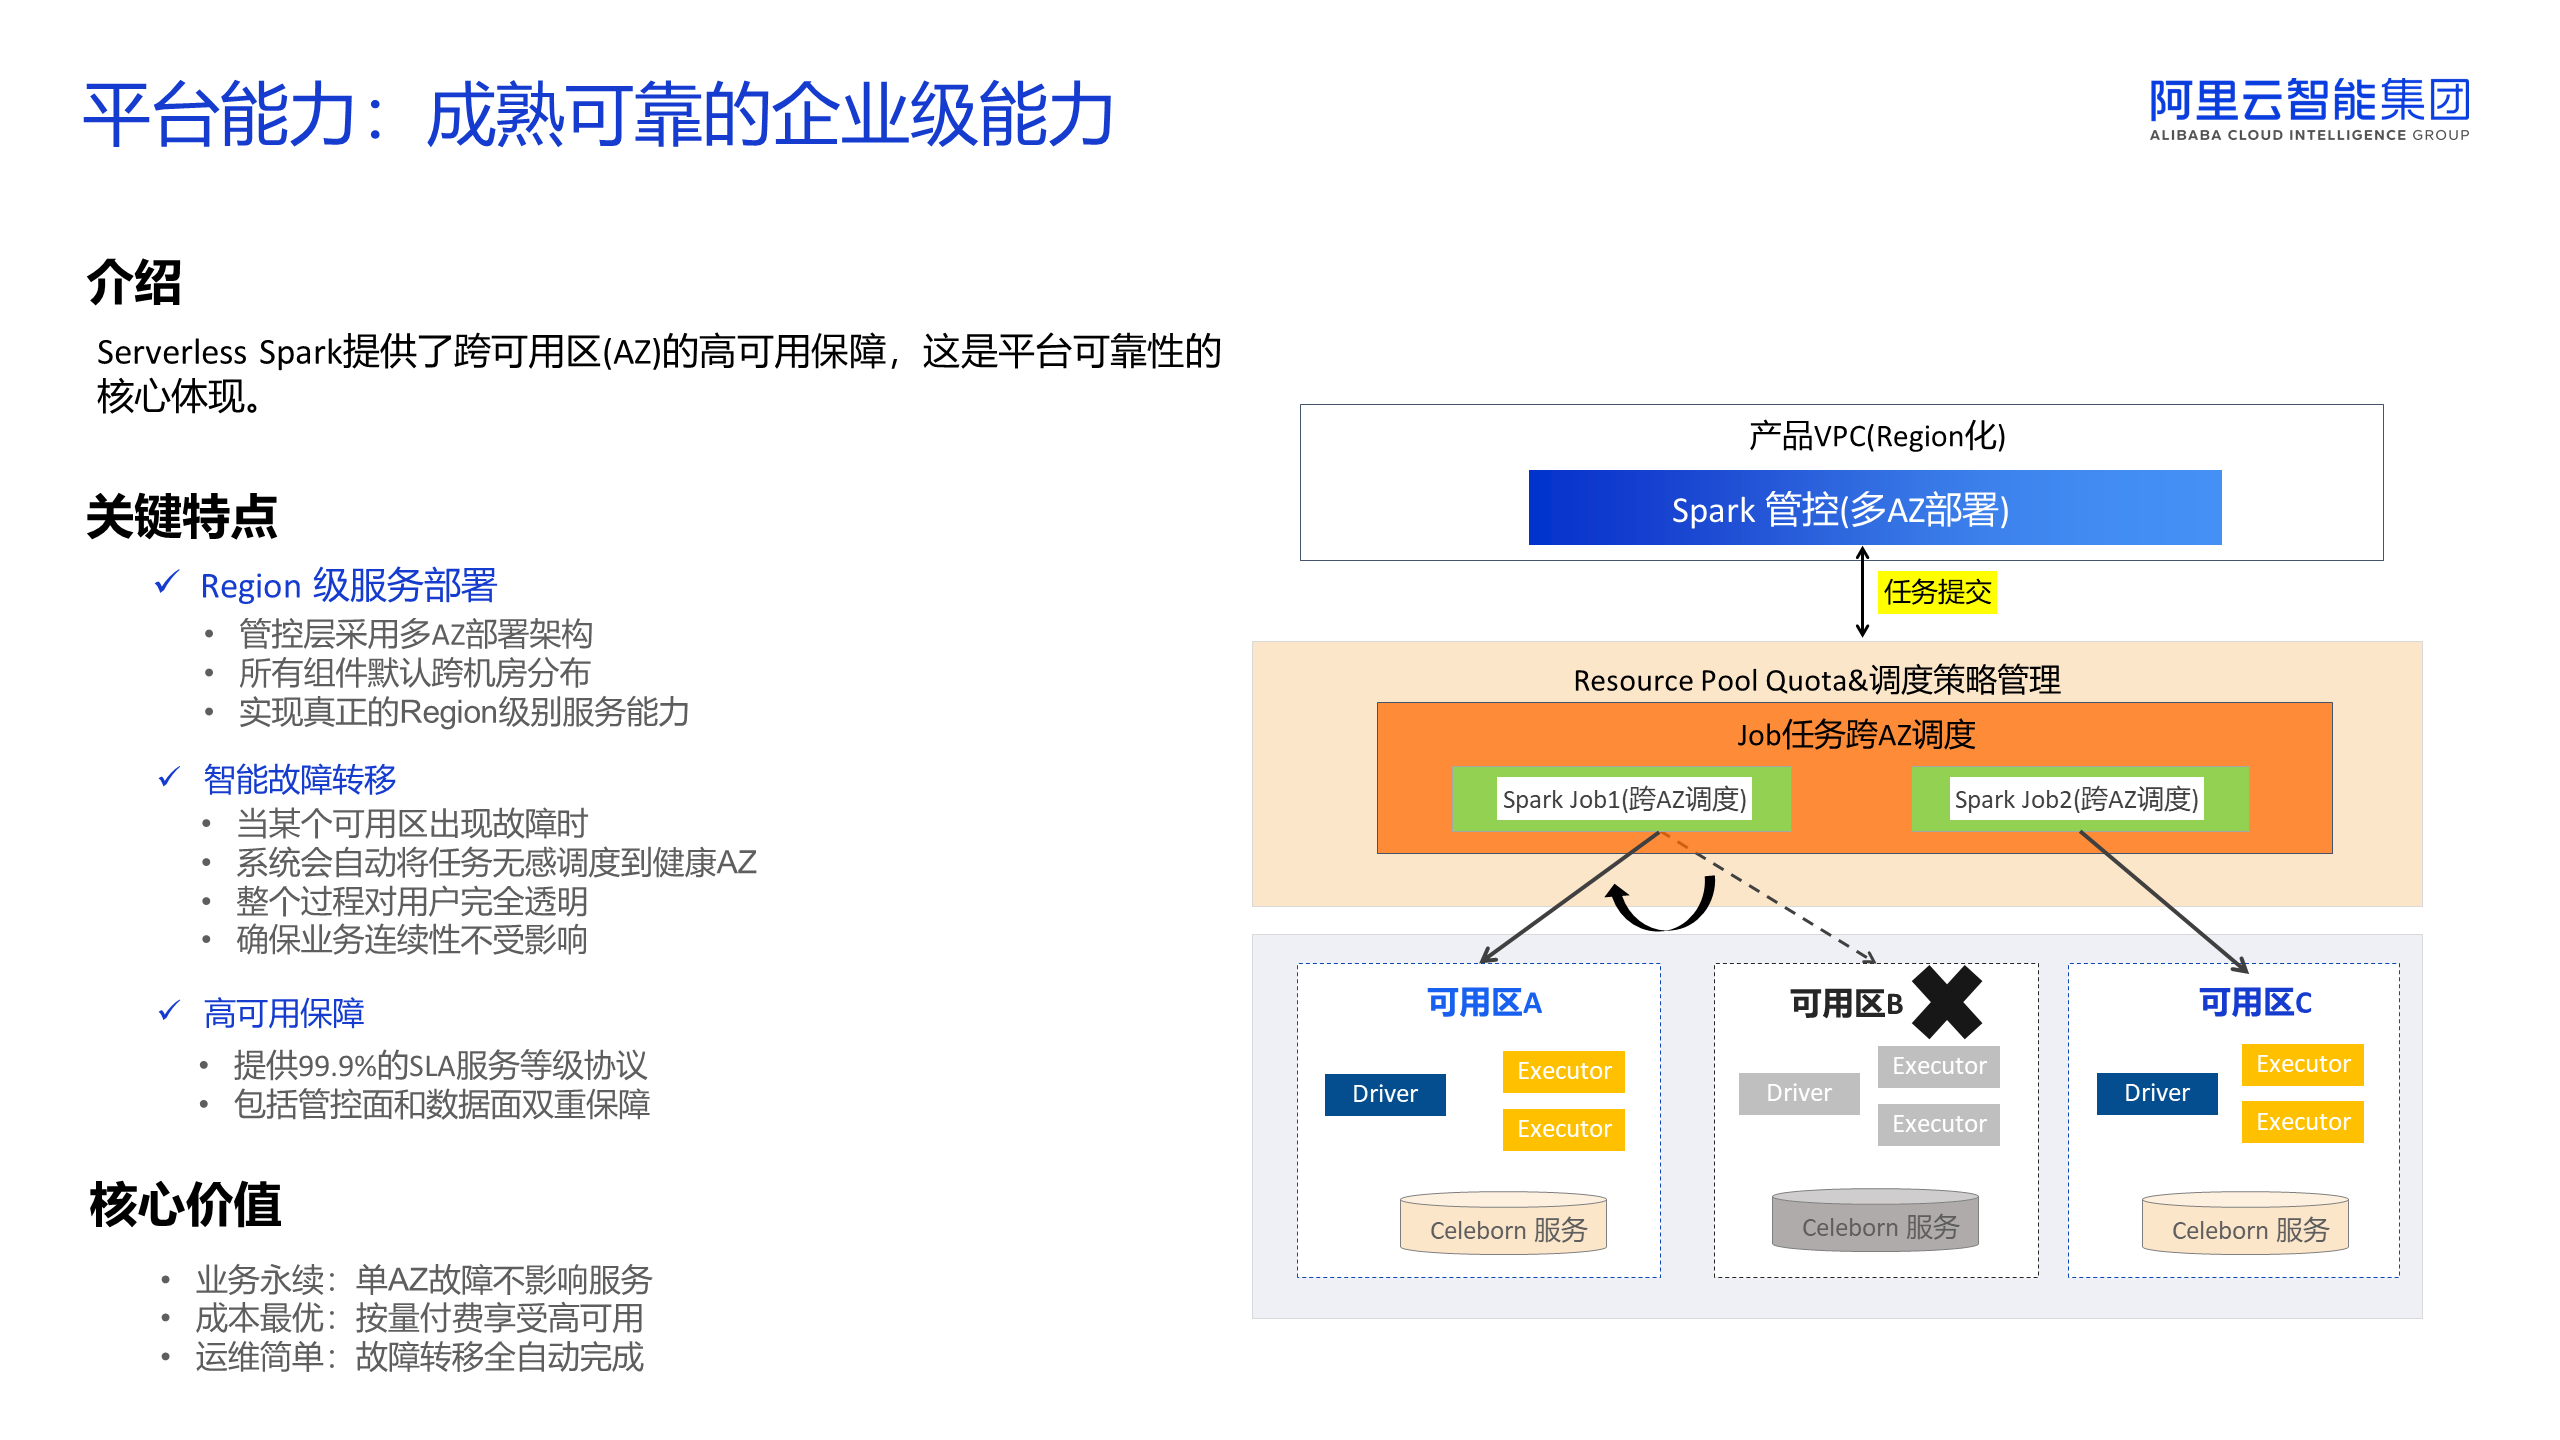Click the black X mark on 可用区B

point(1946,1001)
